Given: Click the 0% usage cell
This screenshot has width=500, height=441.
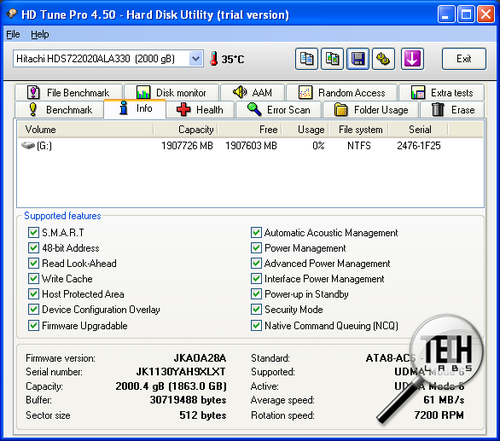Looking at the screenshot, I should (x=318, y=146).
